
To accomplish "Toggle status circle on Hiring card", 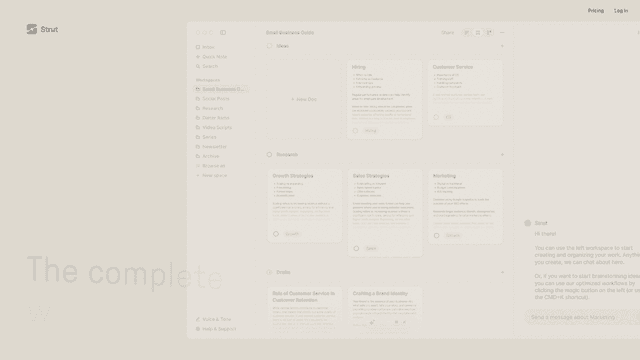I will (x=356, y=131).
